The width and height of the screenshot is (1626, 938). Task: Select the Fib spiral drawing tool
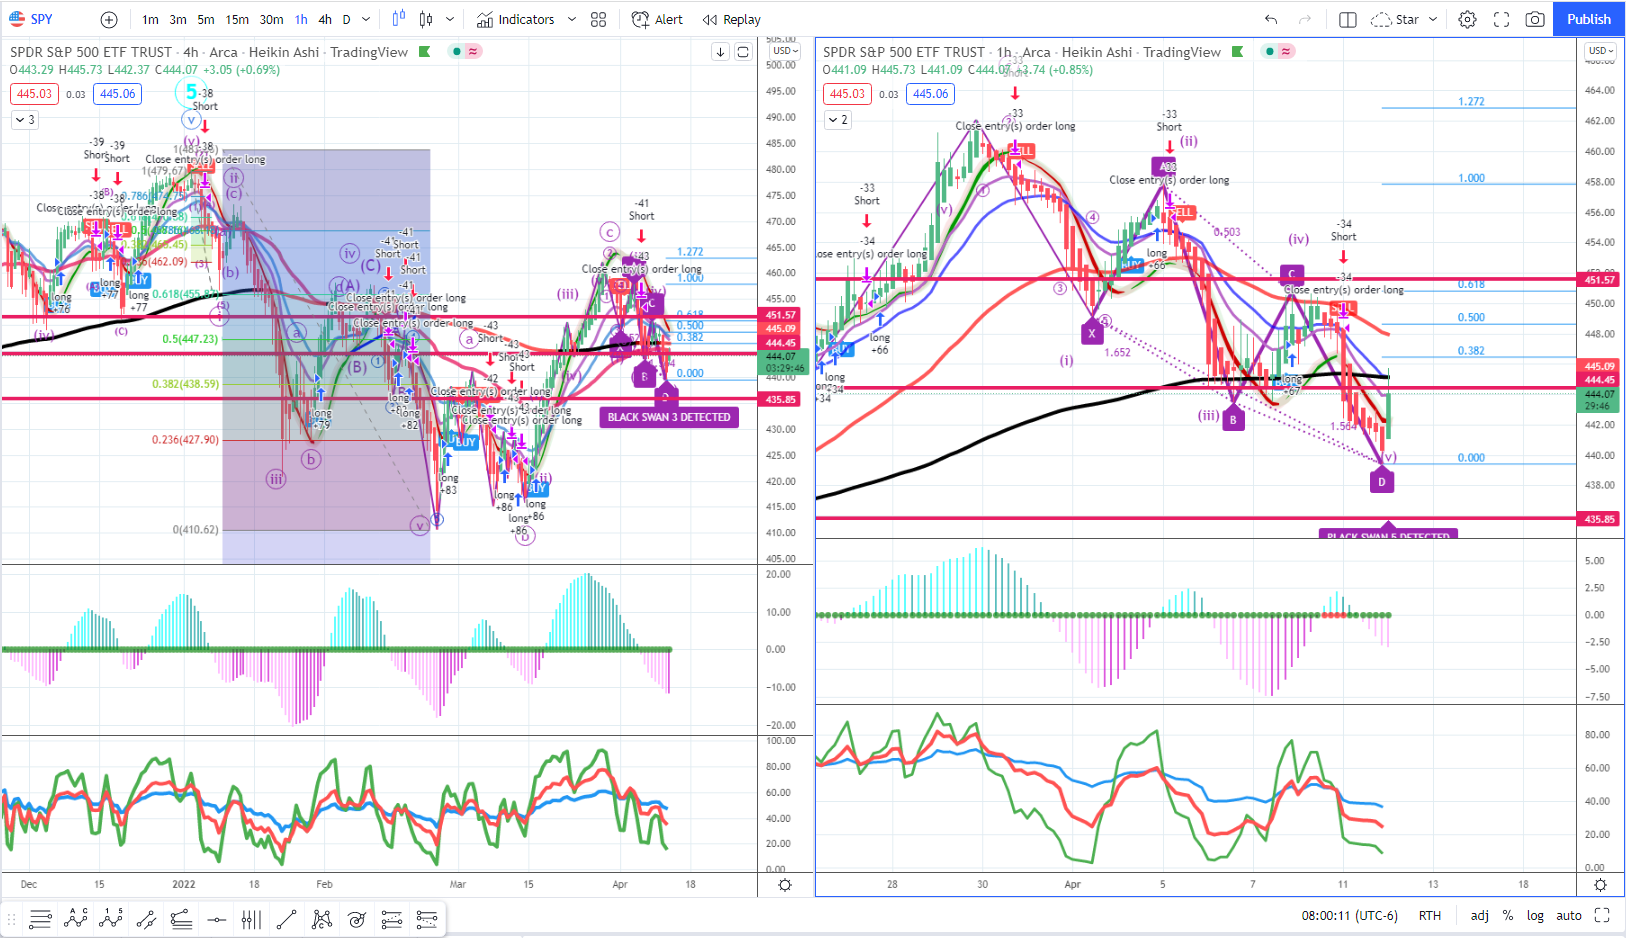(x=356, y=919)
